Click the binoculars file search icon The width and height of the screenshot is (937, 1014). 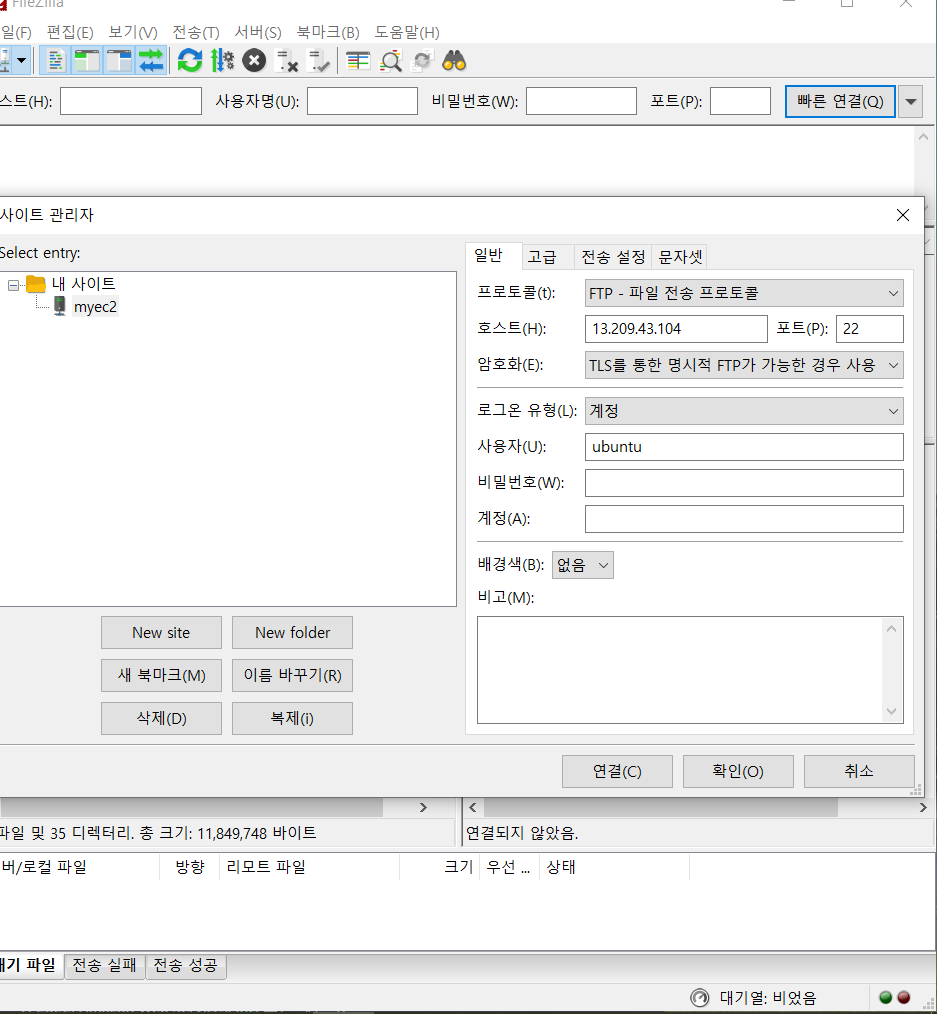454,61
